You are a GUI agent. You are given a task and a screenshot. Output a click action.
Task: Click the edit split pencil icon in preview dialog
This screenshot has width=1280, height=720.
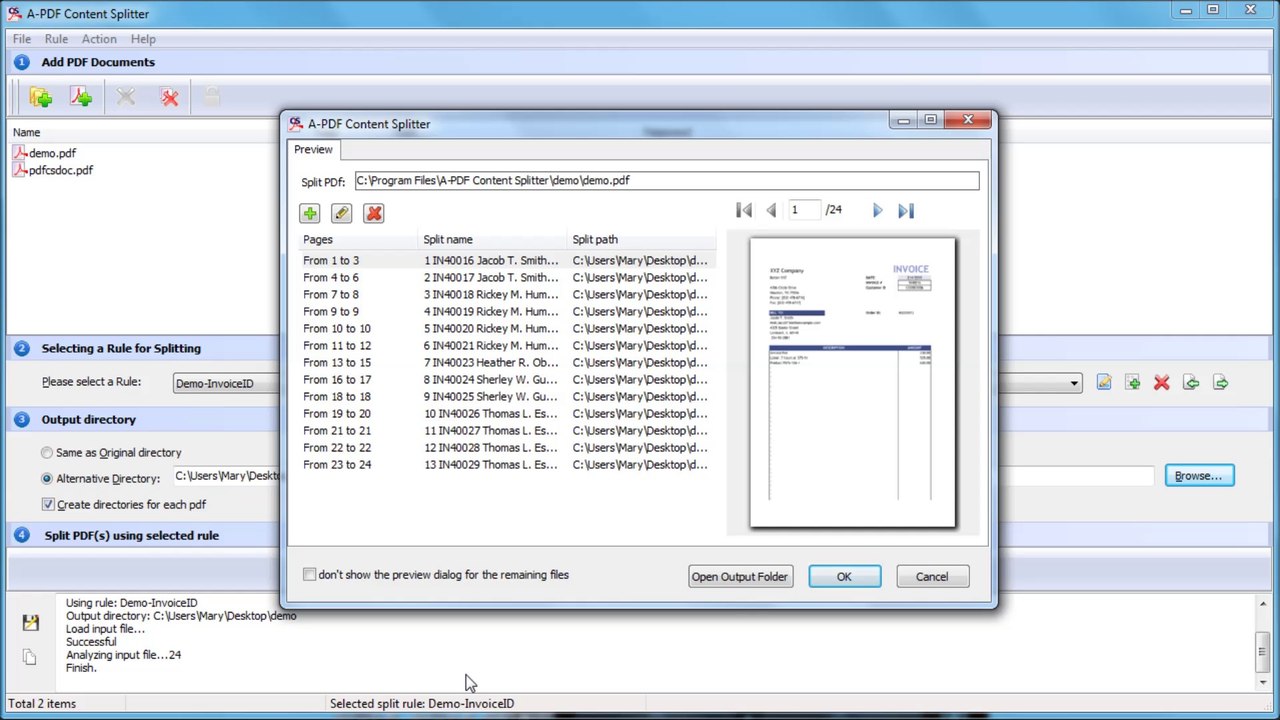pyautogui.click(x=341, y=213)
